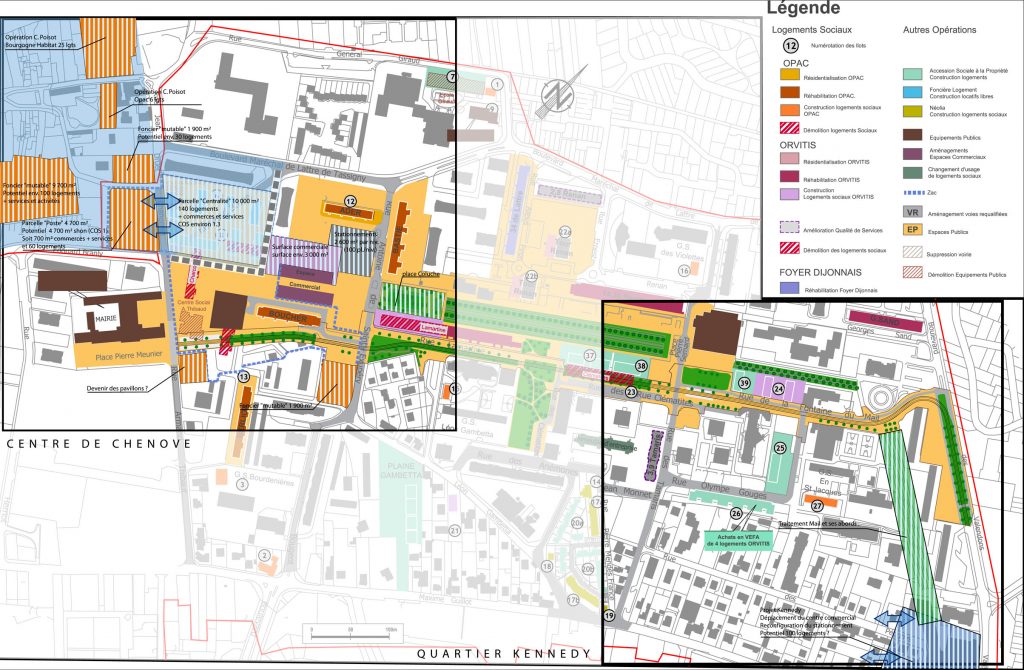Screen dimensions: 1024x670
Task: Click the Zac dotted line legend symbol
Action: click(x=913, y=193)
